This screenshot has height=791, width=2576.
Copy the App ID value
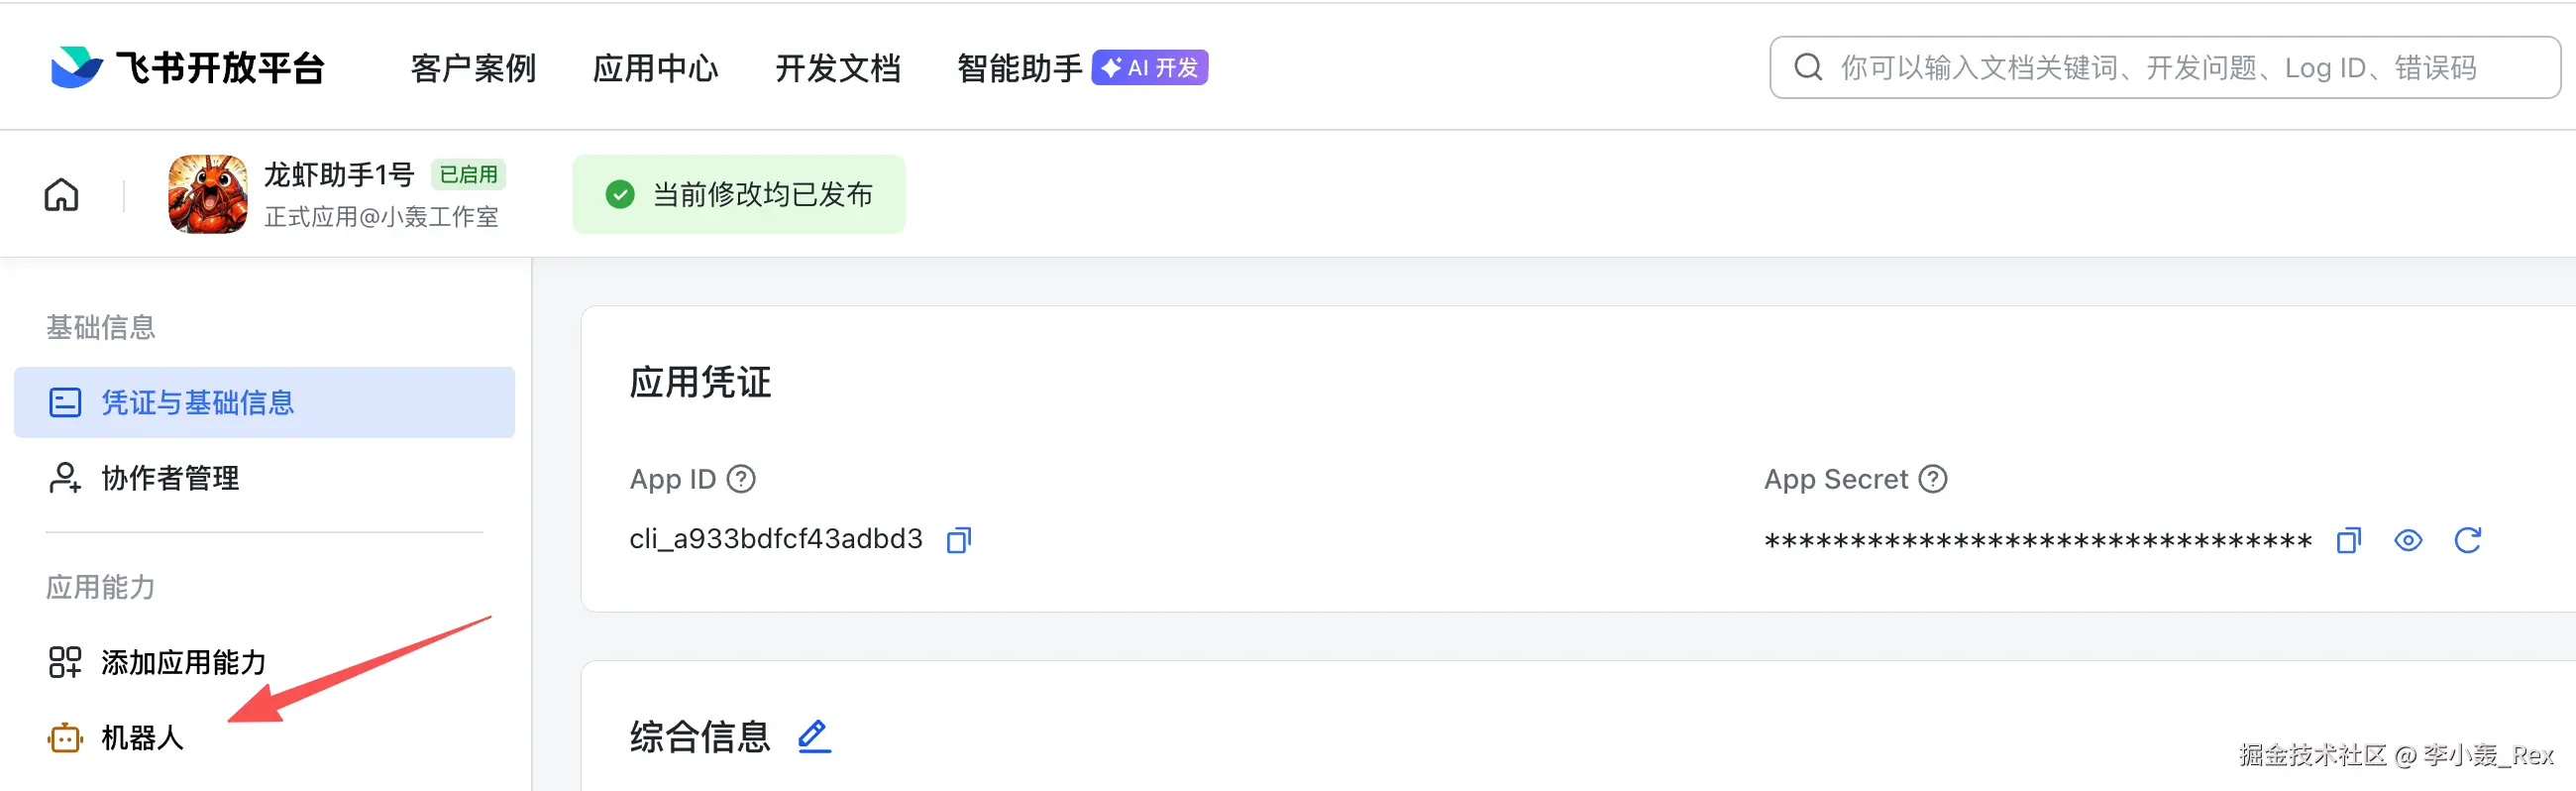(958, 540)
